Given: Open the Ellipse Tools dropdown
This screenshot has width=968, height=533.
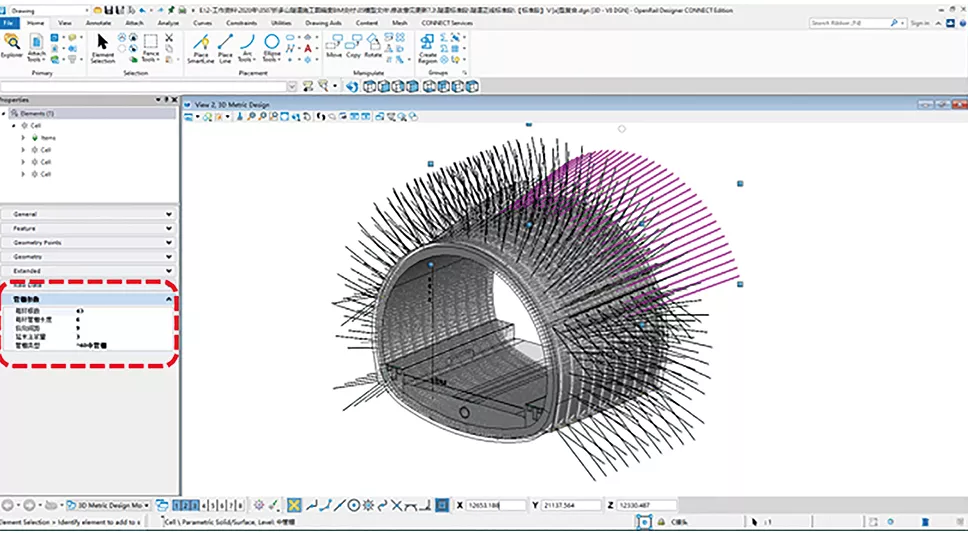Looking at the screenshot, I should point(272,49).
